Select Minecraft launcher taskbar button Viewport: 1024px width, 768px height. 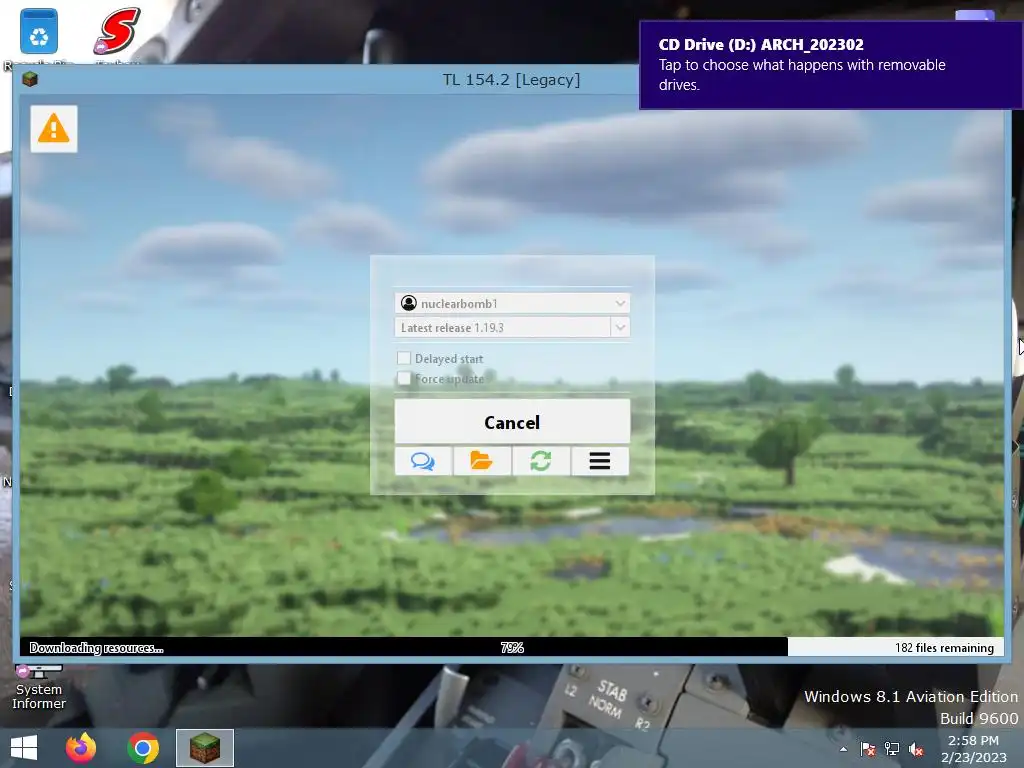(205, 748)
